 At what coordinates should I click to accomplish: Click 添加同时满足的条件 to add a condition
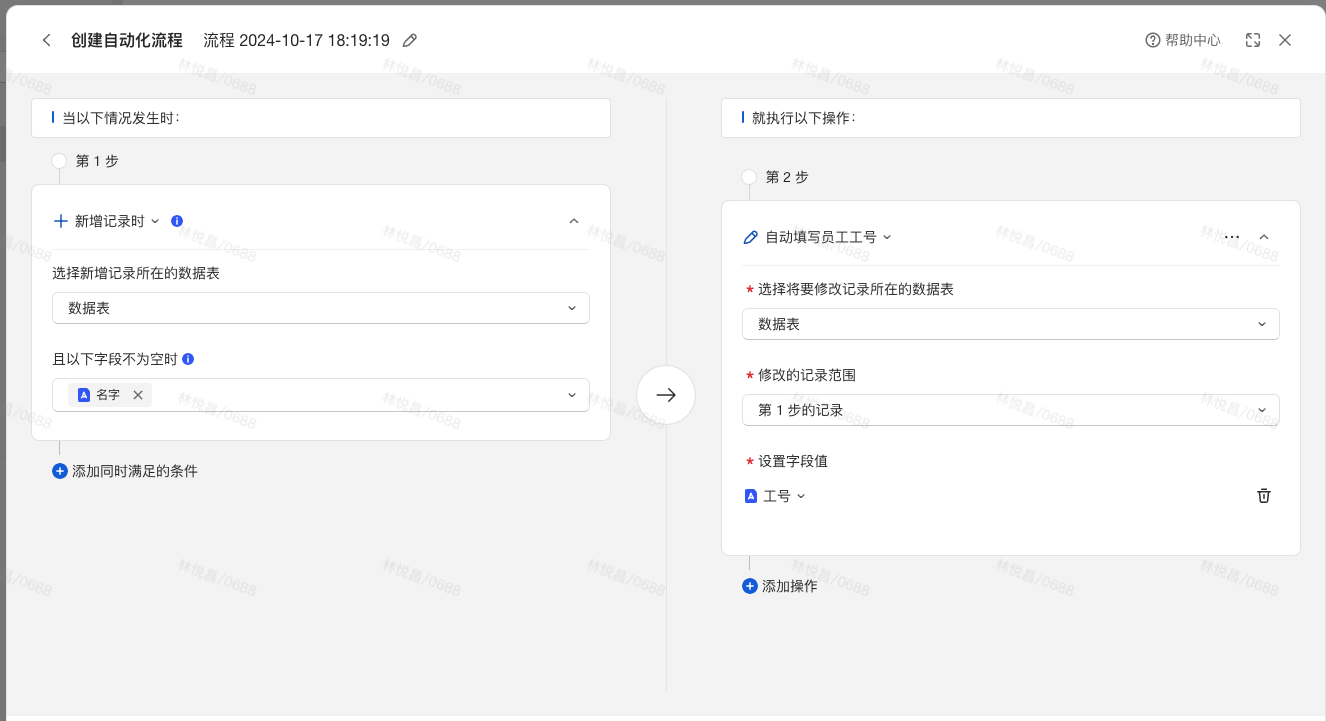click(x=125, y=471)
